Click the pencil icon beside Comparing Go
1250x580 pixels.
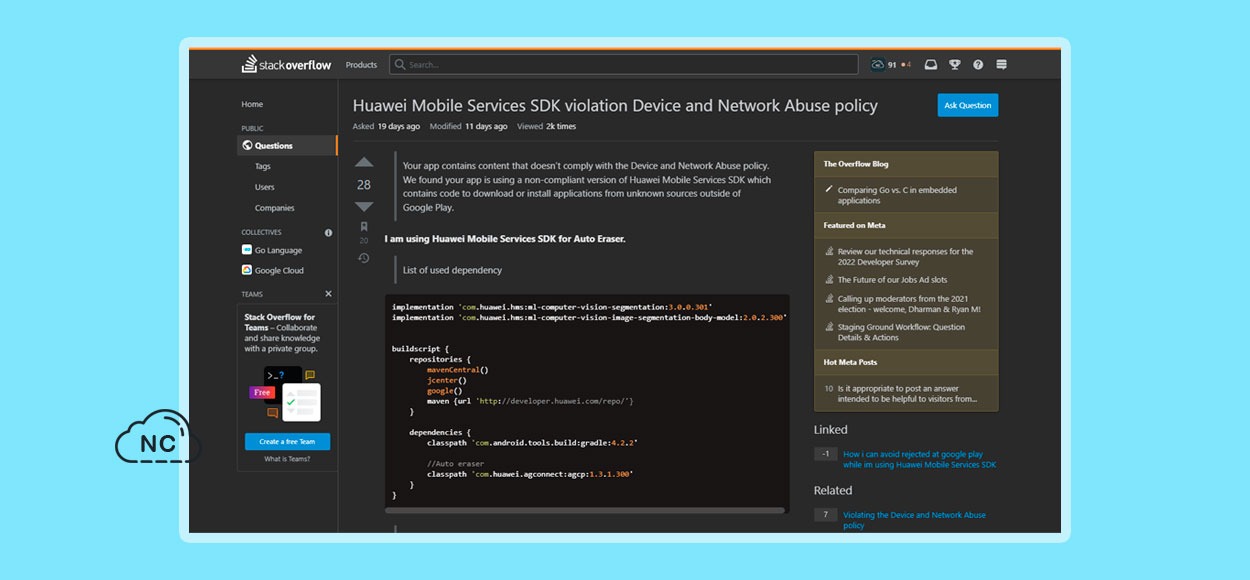pyautogui.click(x=828, y=189)
